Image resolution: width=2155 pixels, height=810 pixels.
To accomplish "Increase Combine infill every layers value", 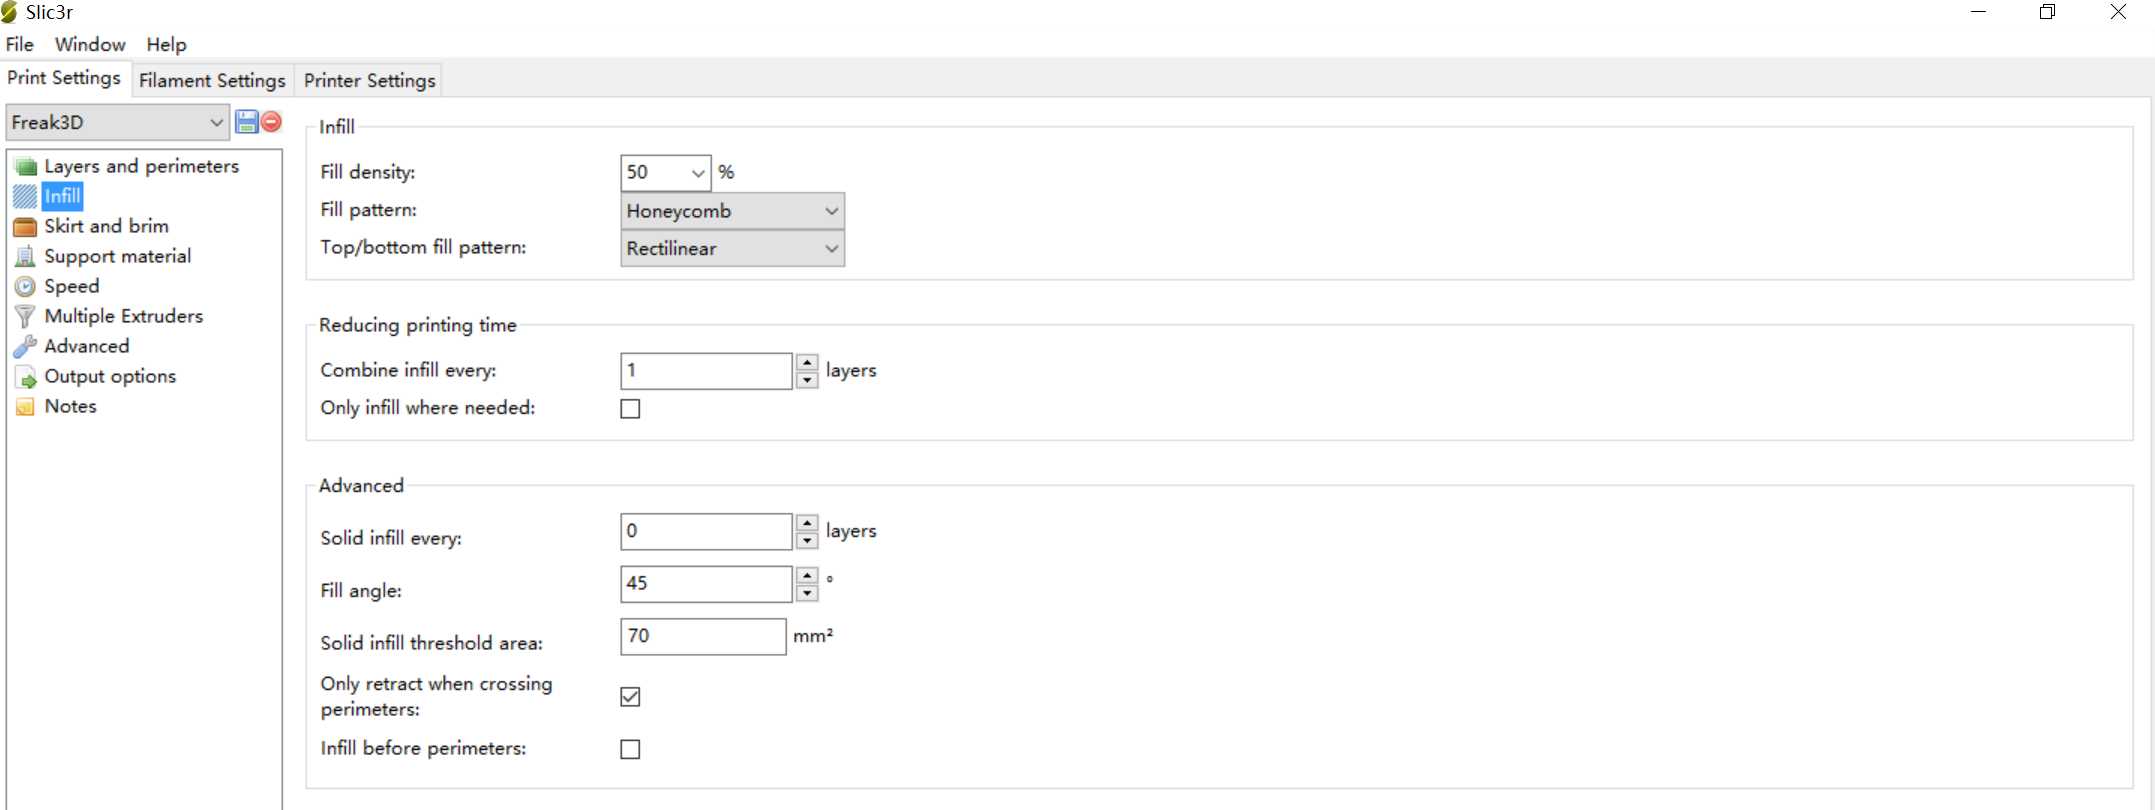I will point(807,362).
